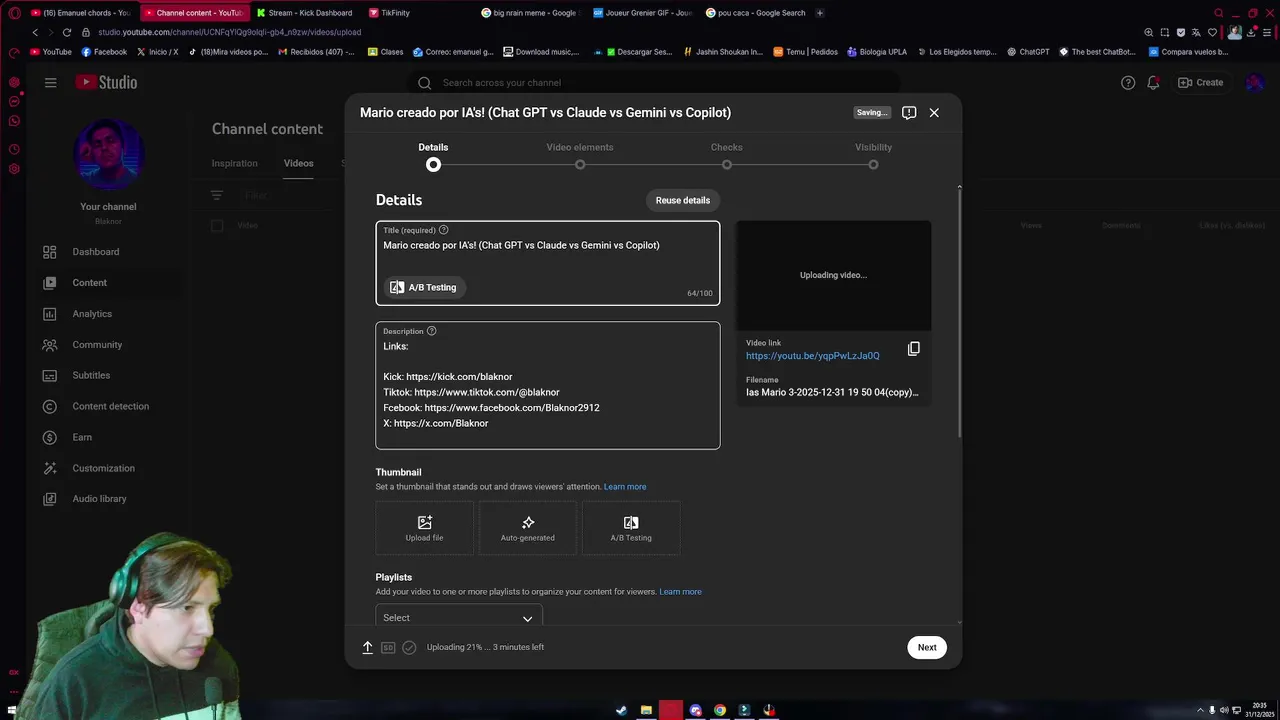Open the send feedback icon beside Saving
Screen dimensions: 1280x720
click(909, 112)
